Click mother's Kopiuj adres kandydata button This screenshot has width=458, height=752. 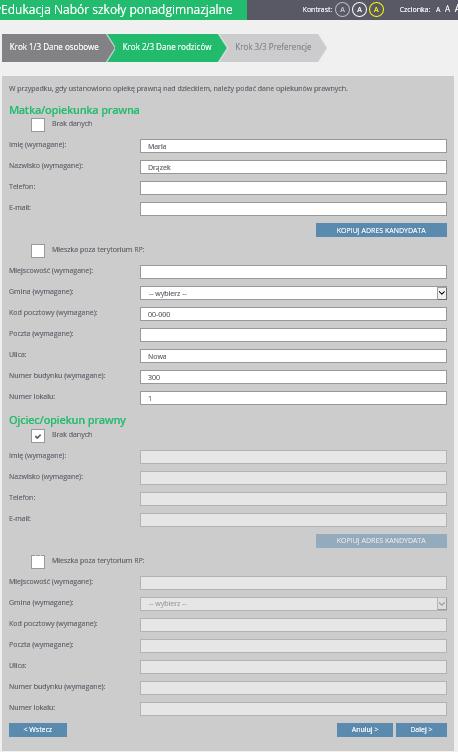point(381,230)
